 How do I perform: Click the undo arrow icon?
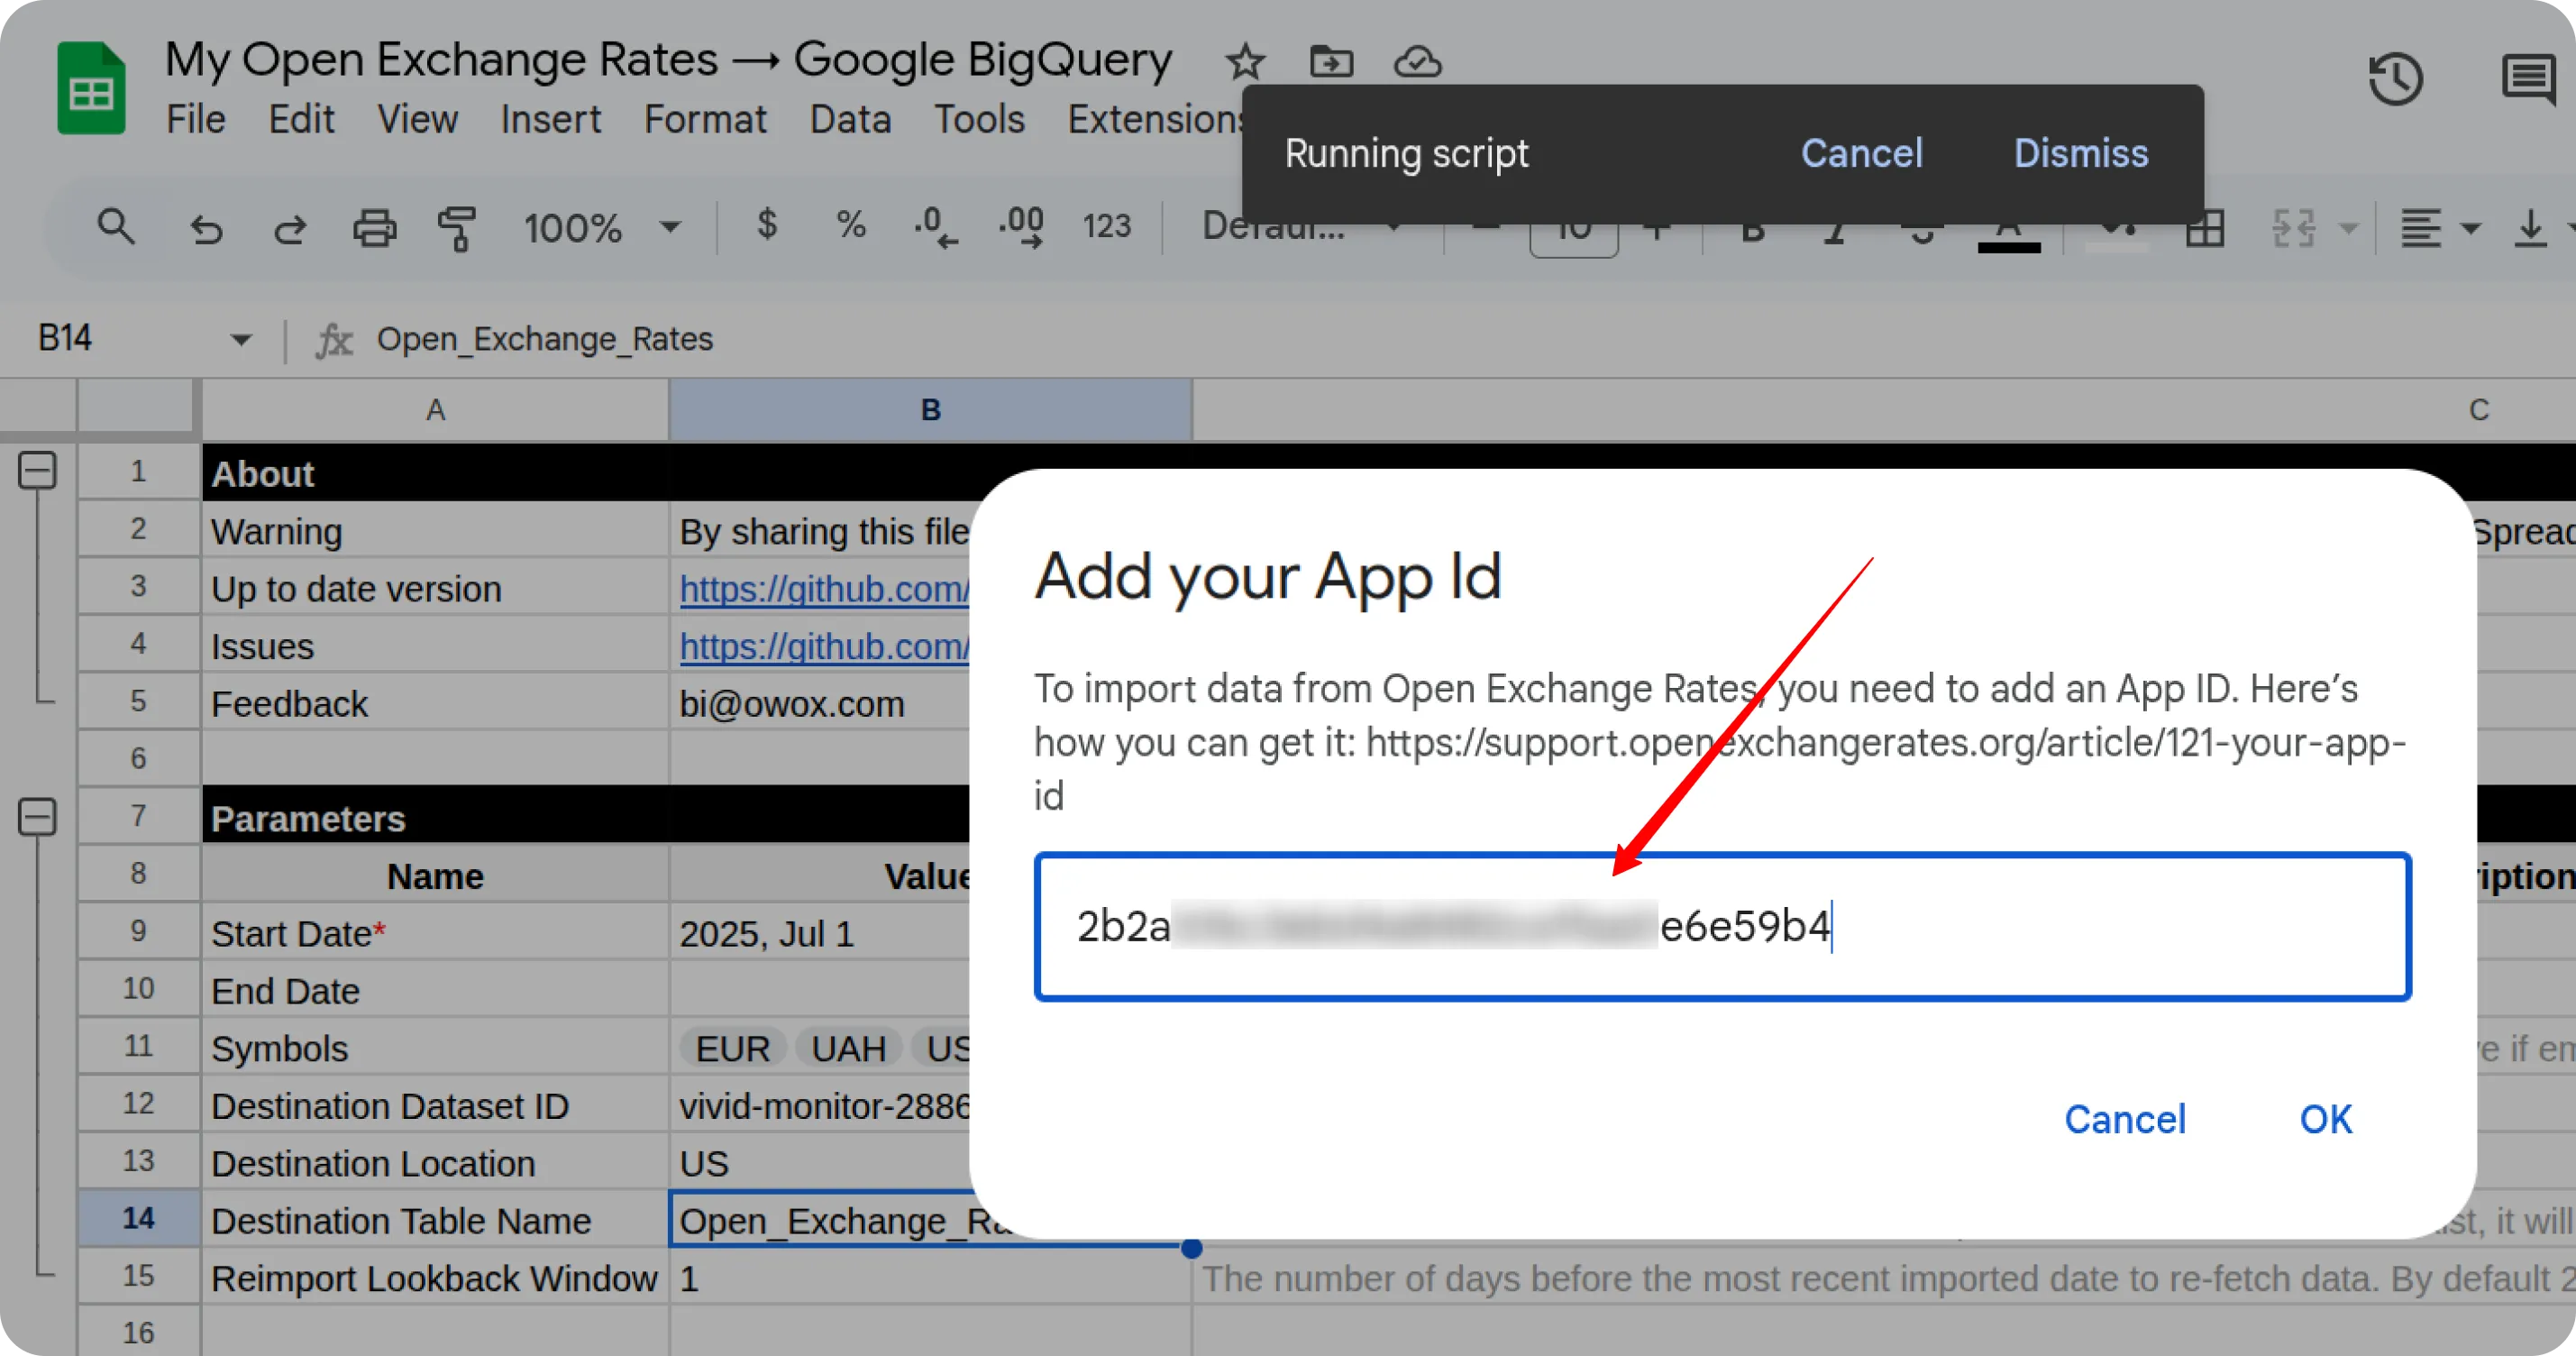tap(206, 229)
